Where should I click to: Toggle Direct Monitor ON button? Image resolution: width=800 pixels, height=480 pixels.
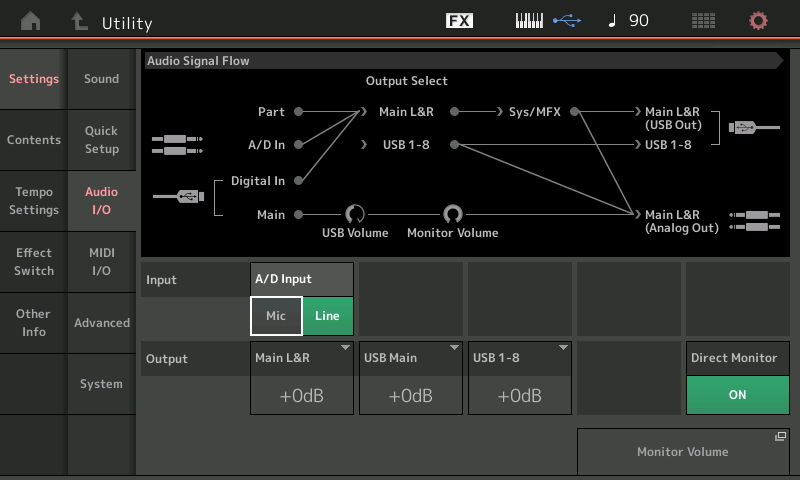738,395
